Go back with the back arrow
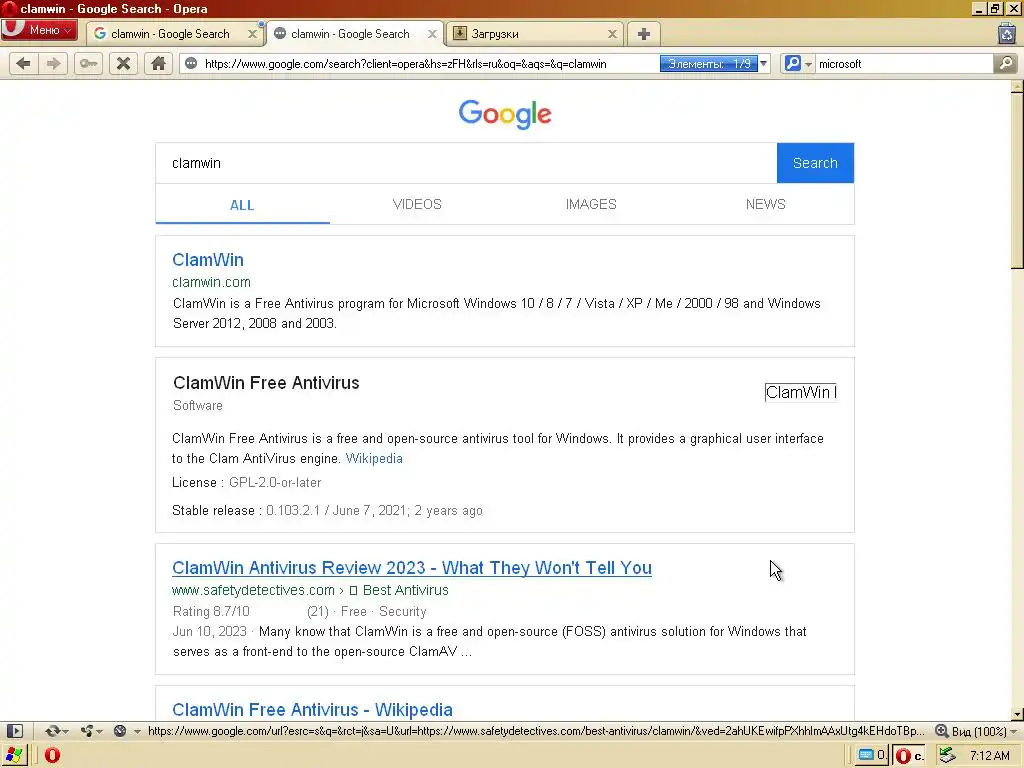Image resolution: width=1024 pixels, height=768 pixels. pos(24,63)
